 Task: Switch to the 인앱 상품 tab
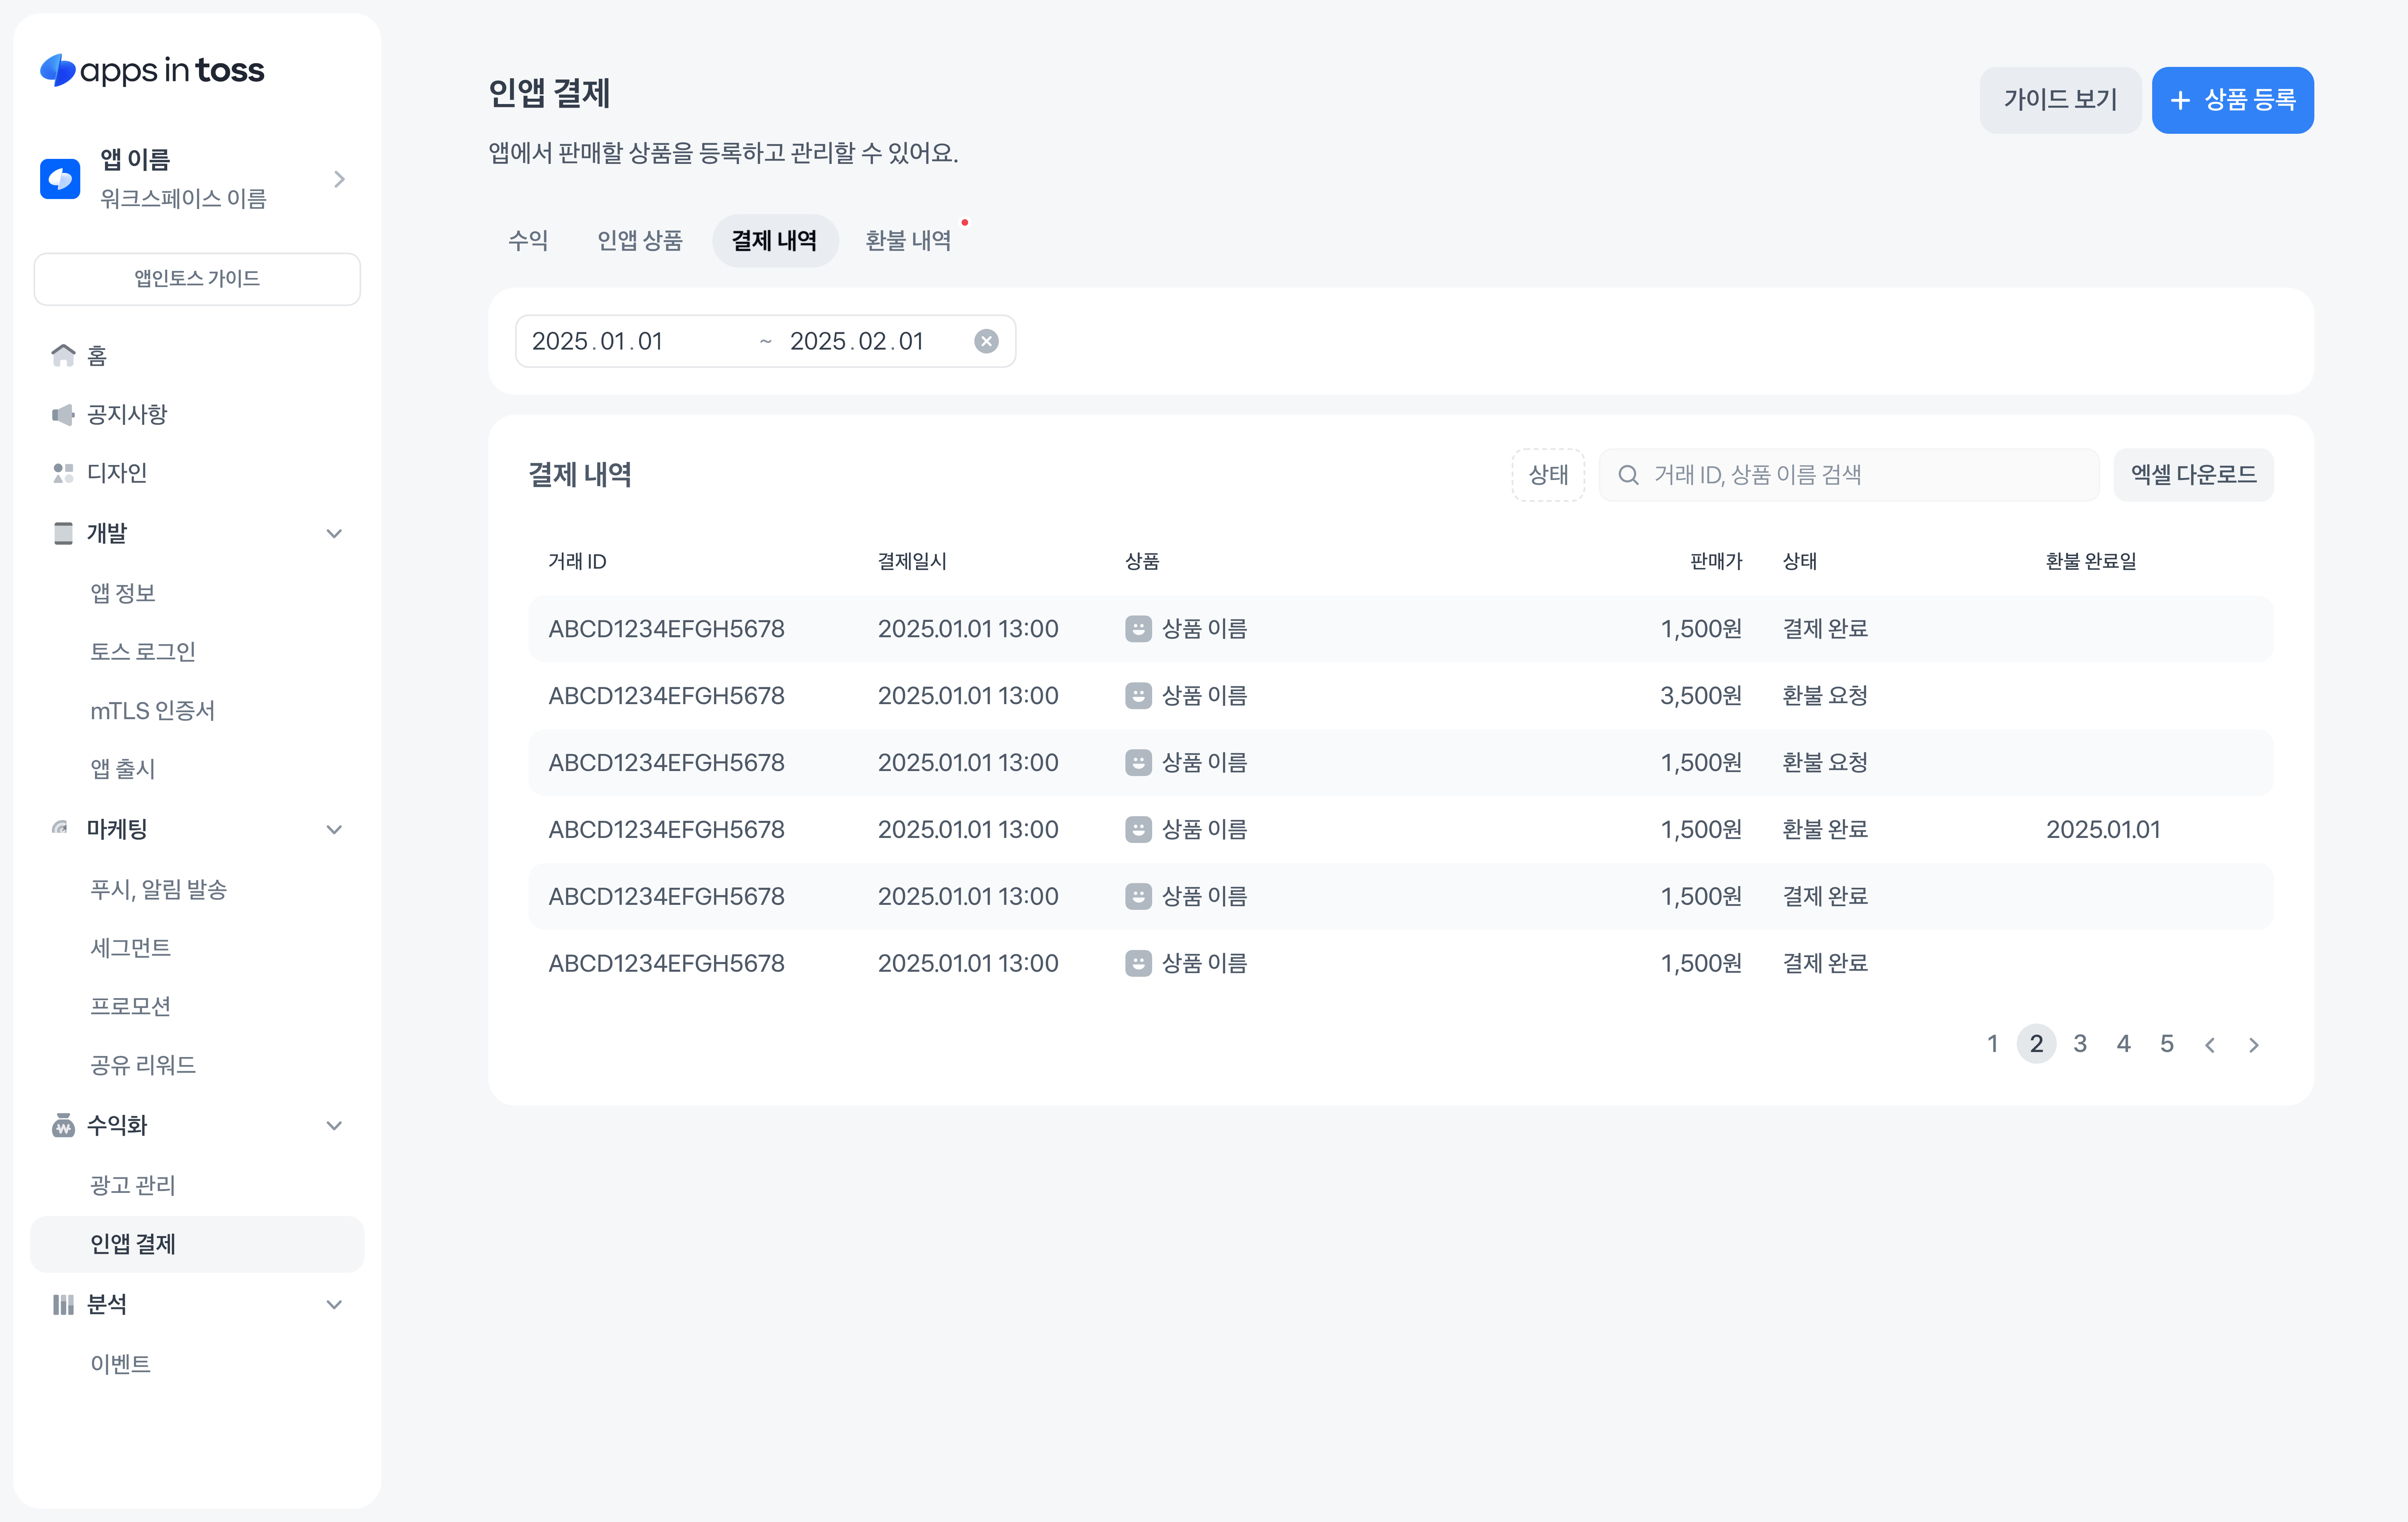[640, 240]
